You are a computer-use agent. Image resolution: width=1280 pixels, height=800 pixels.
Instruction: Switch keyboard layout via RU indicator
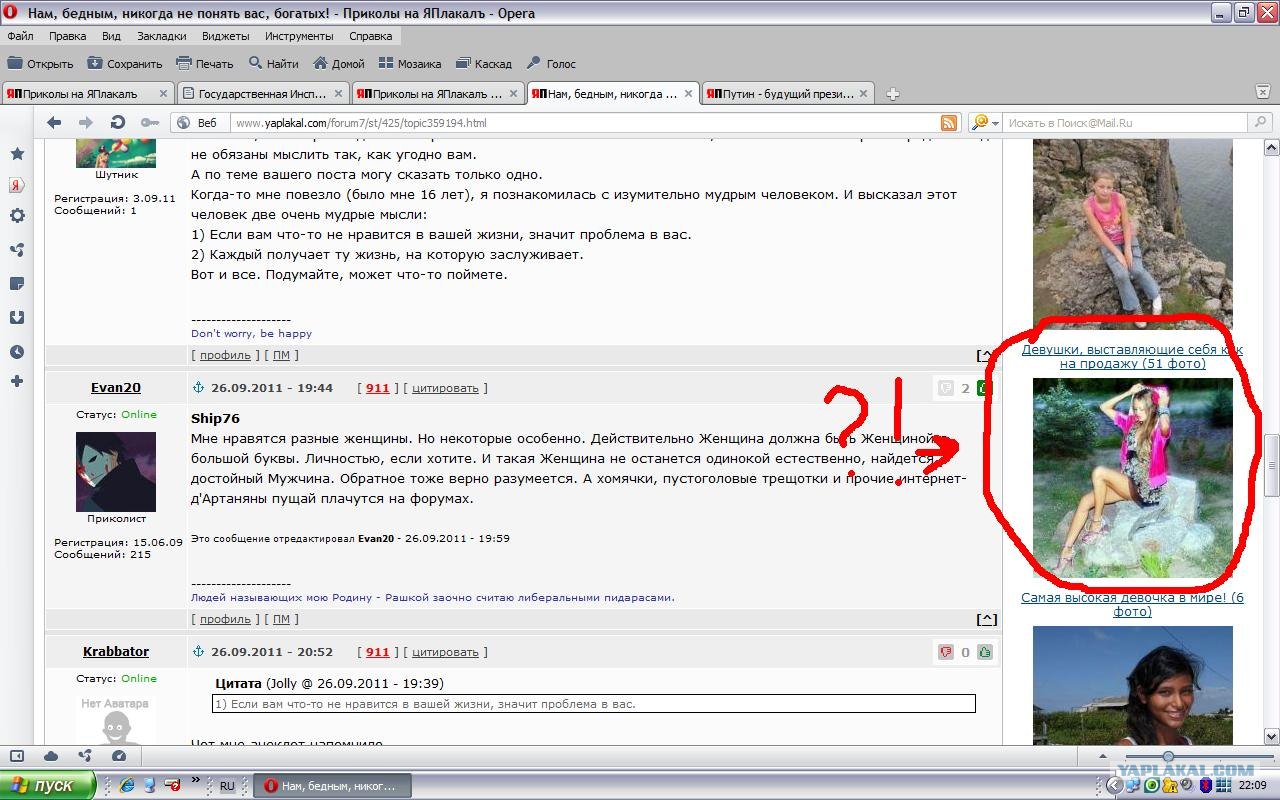(227, 786)
